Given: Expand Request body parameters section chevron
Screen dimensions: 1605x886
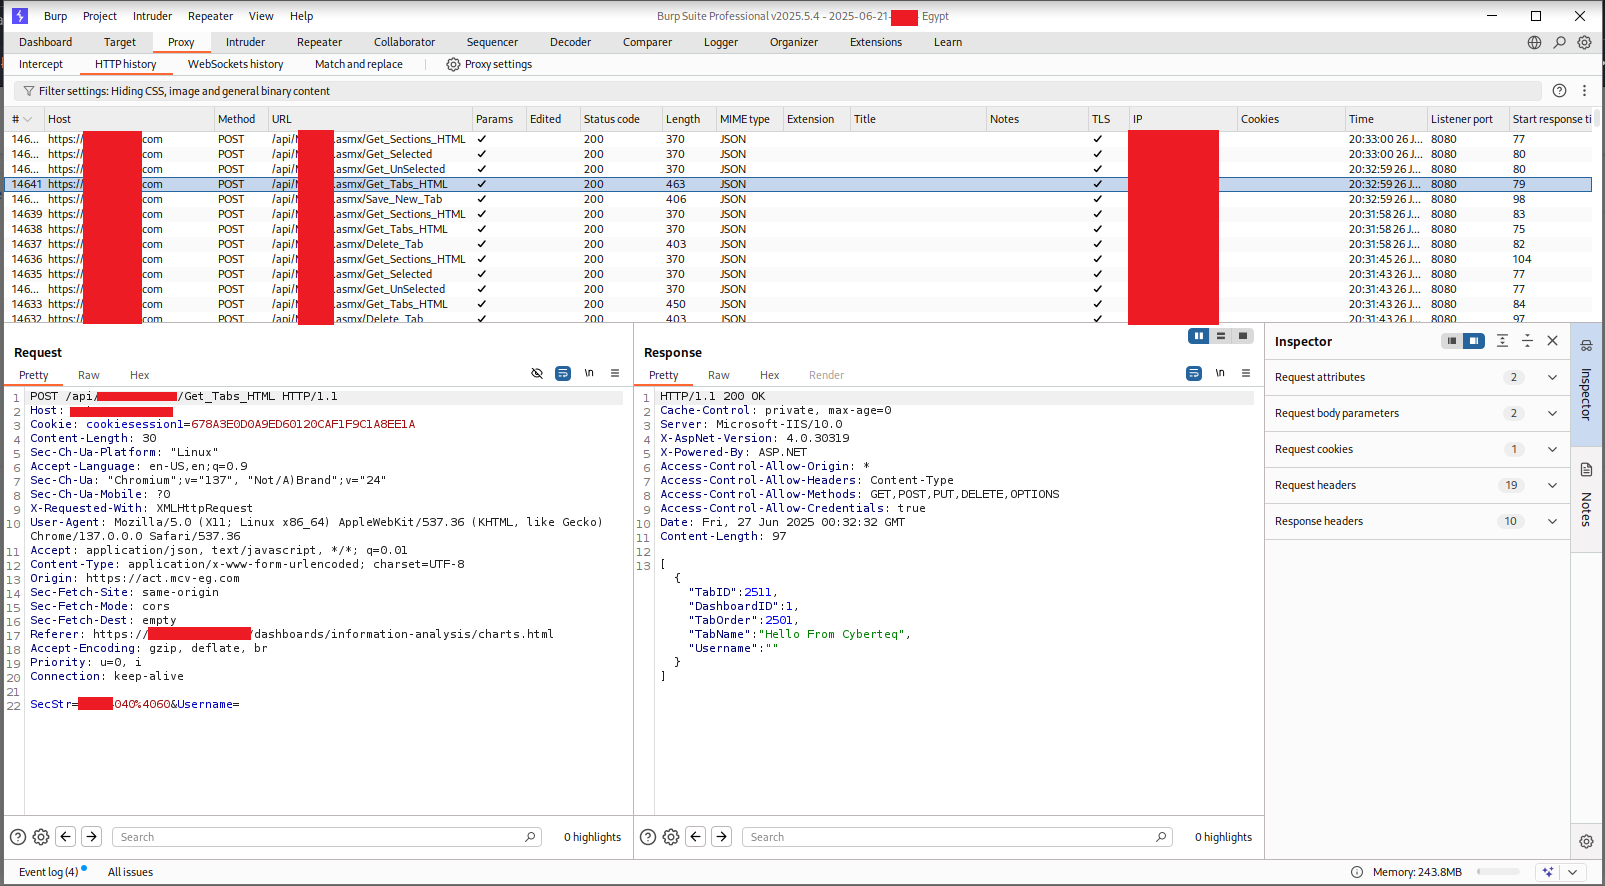Looking at the screenshot, I should (1552, 413).
